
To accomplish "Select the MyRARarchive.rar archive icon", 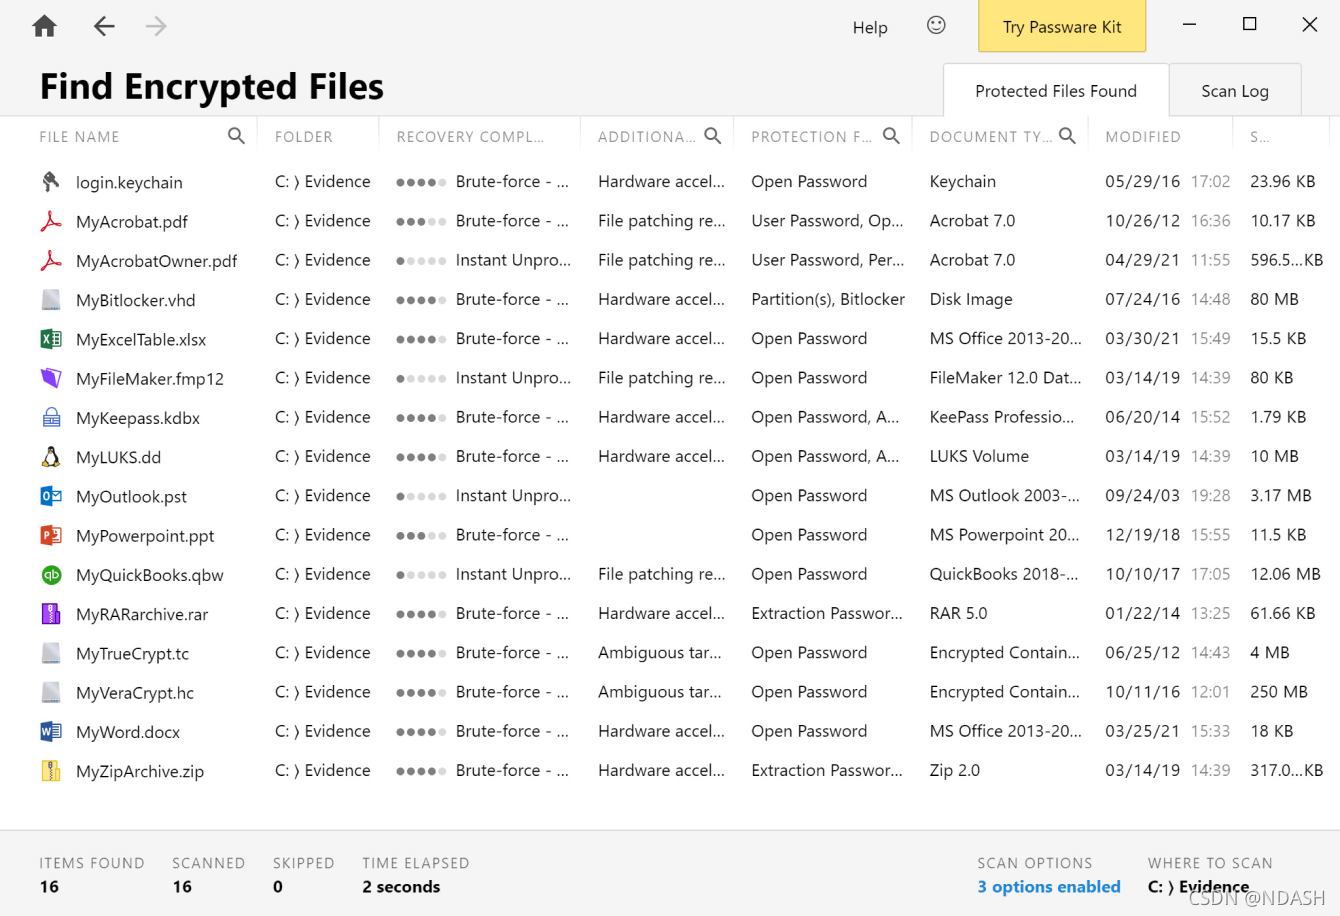I will pos(50,614).
